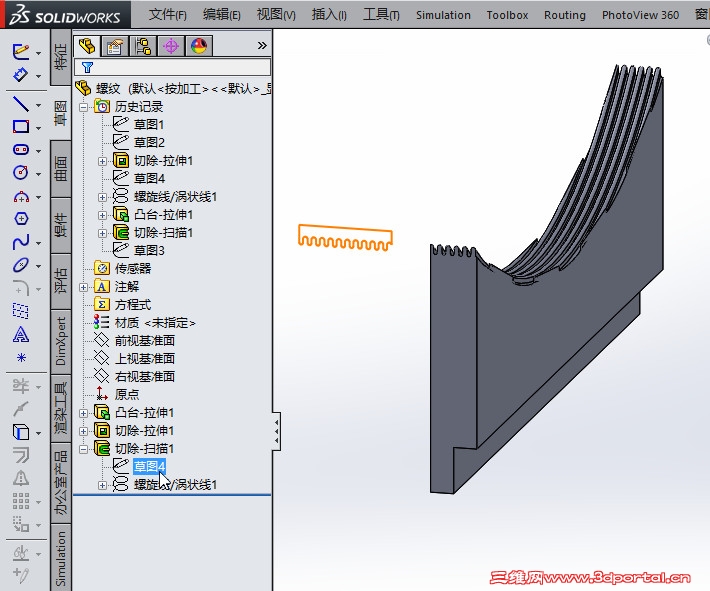The image size is (710, 591).
Task: Open the Circle tool dropdown arrow
Action: click(38, 174)
